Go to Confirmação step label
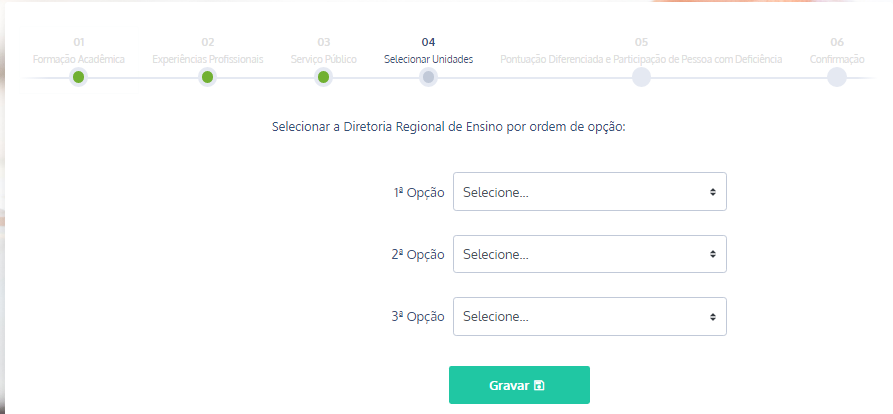The height and width of the screenshot is (414, 893). [836, 59]
